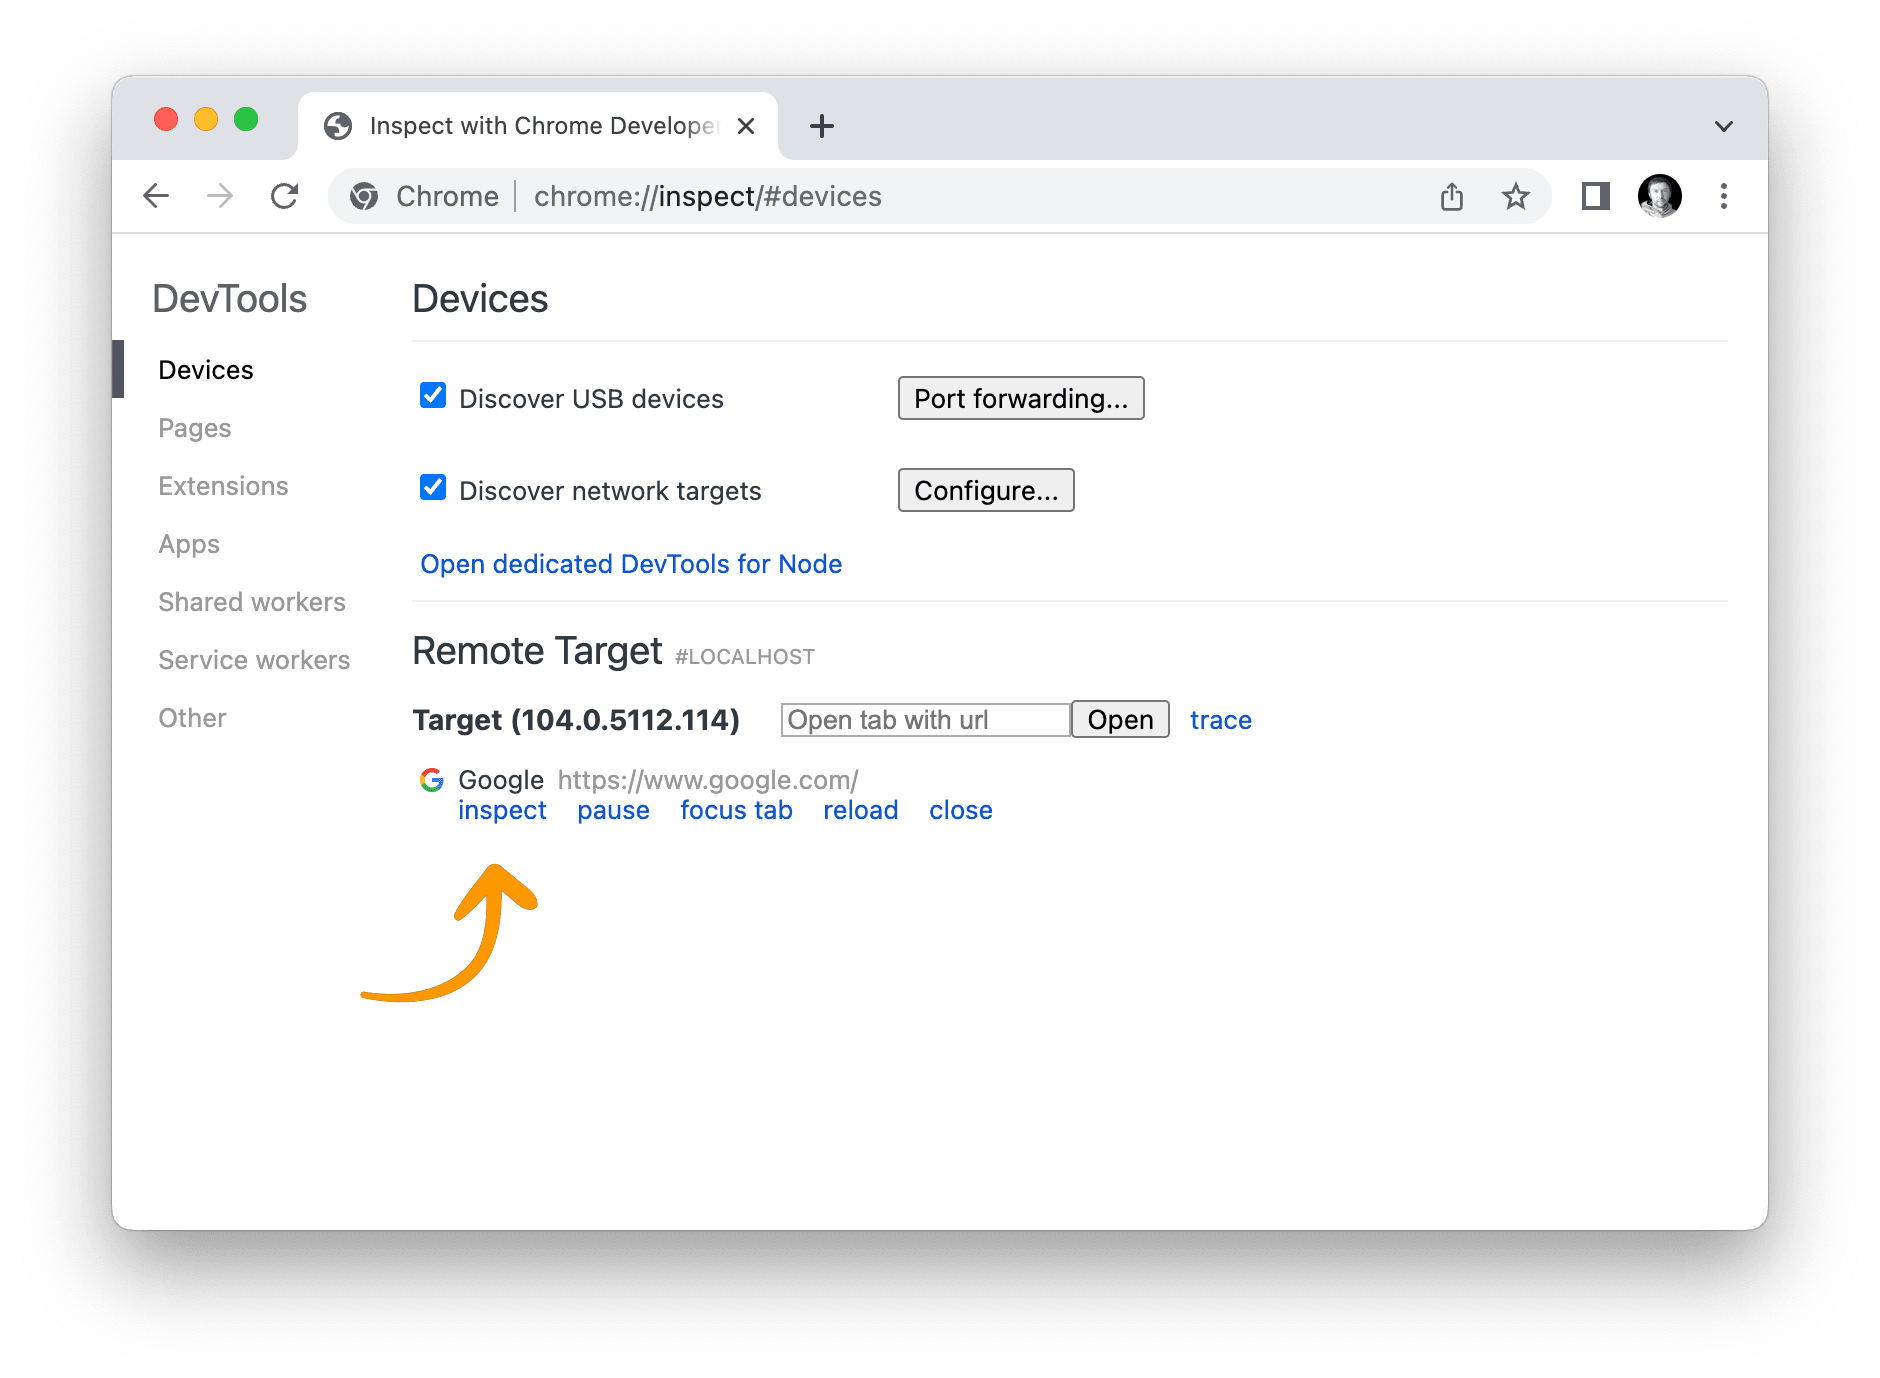The image size is (1880, 1378).
Task: Click the forward navigation arrow
Action: tap(220, 196)
